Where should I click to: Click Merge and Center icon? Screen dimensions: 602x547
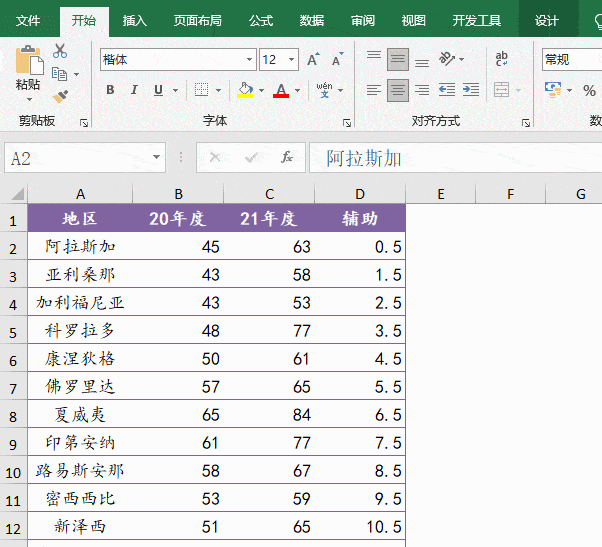(x=501, y=90)
